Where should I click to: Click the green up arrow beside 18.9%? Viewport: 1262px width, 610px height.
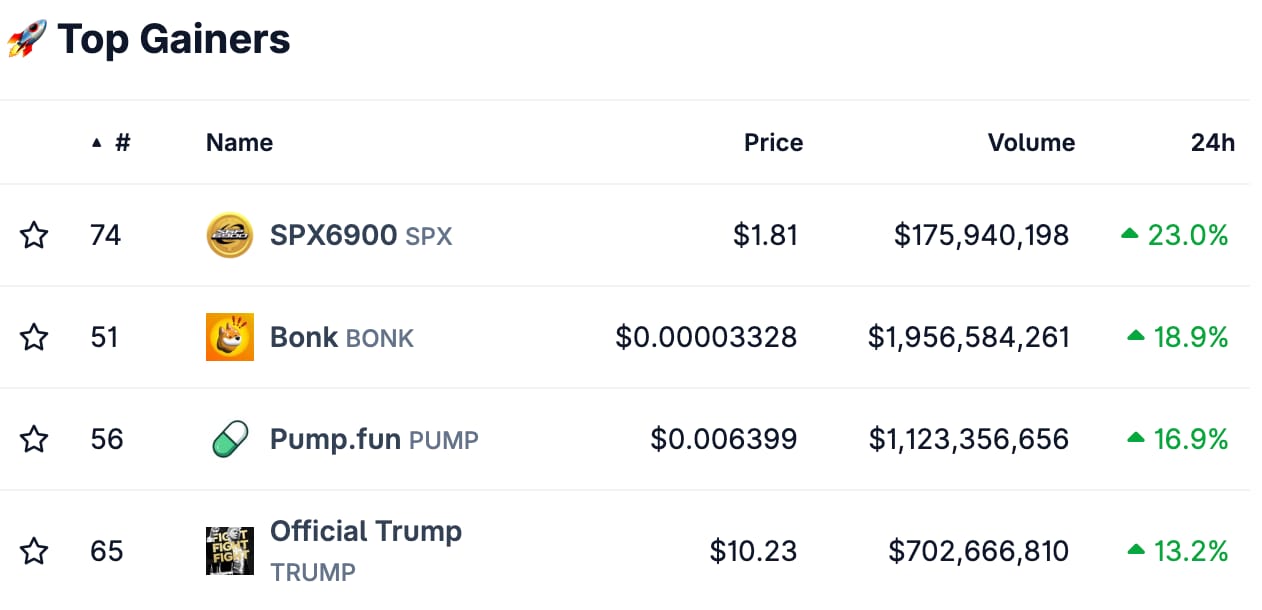[1136, 337]
